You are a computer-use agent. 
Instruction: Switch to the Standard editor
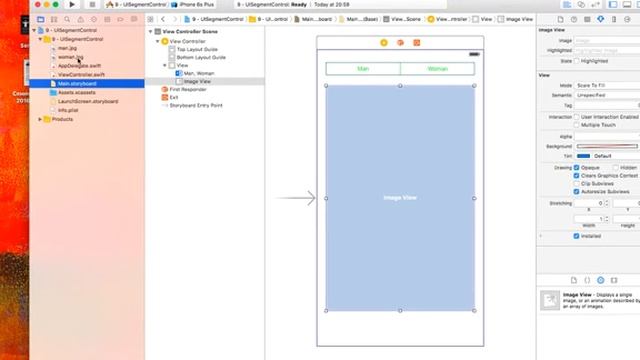567,4
